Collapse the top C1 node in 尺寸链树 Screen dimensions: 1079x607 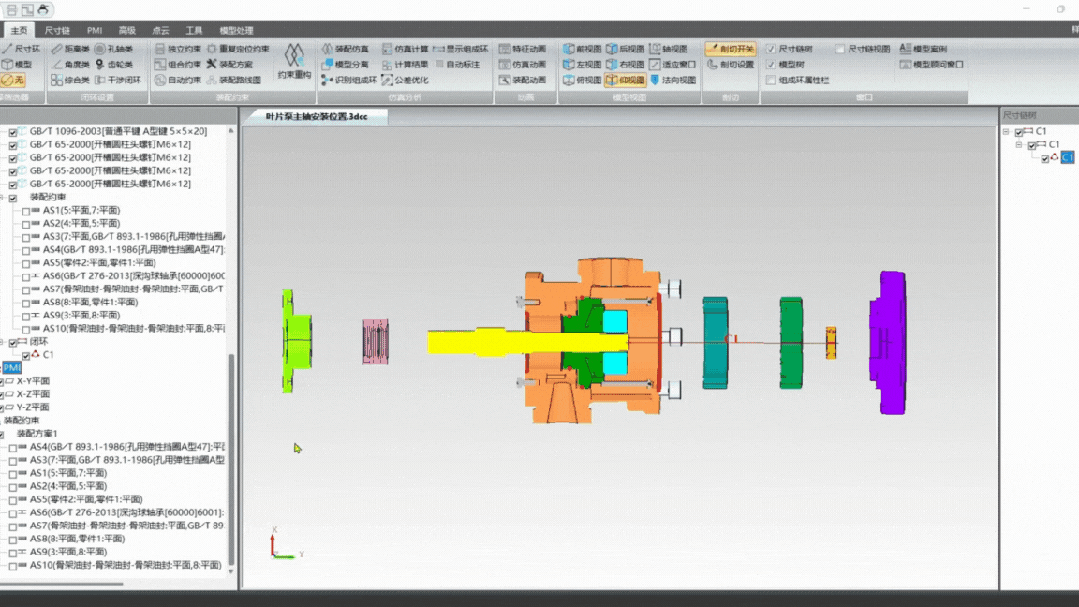click(x=1006, y=131)
